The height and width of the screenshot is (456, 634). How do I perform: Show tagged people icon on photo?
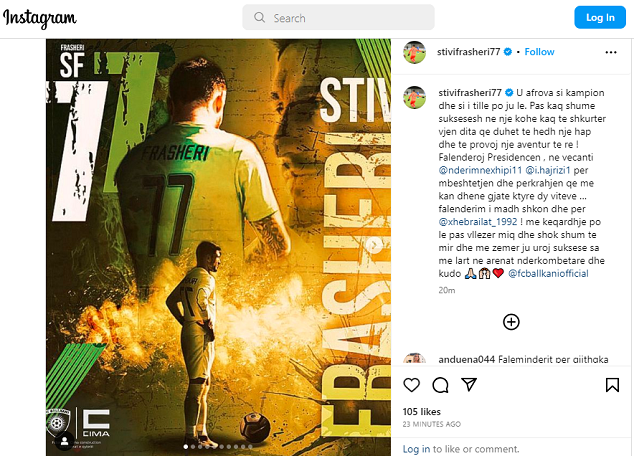pyautogui.click(x=64, y=441)
